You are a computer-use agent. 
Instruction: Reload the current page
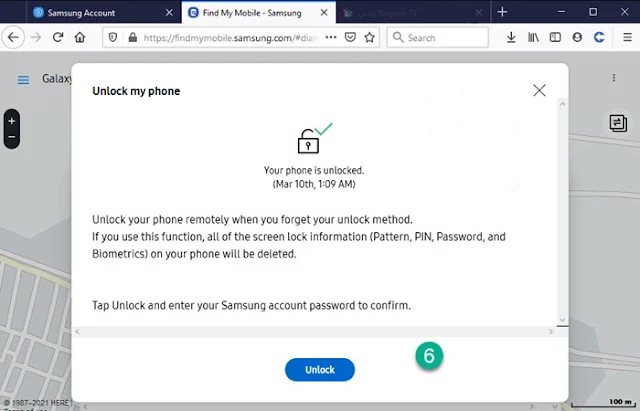(58, 37)
